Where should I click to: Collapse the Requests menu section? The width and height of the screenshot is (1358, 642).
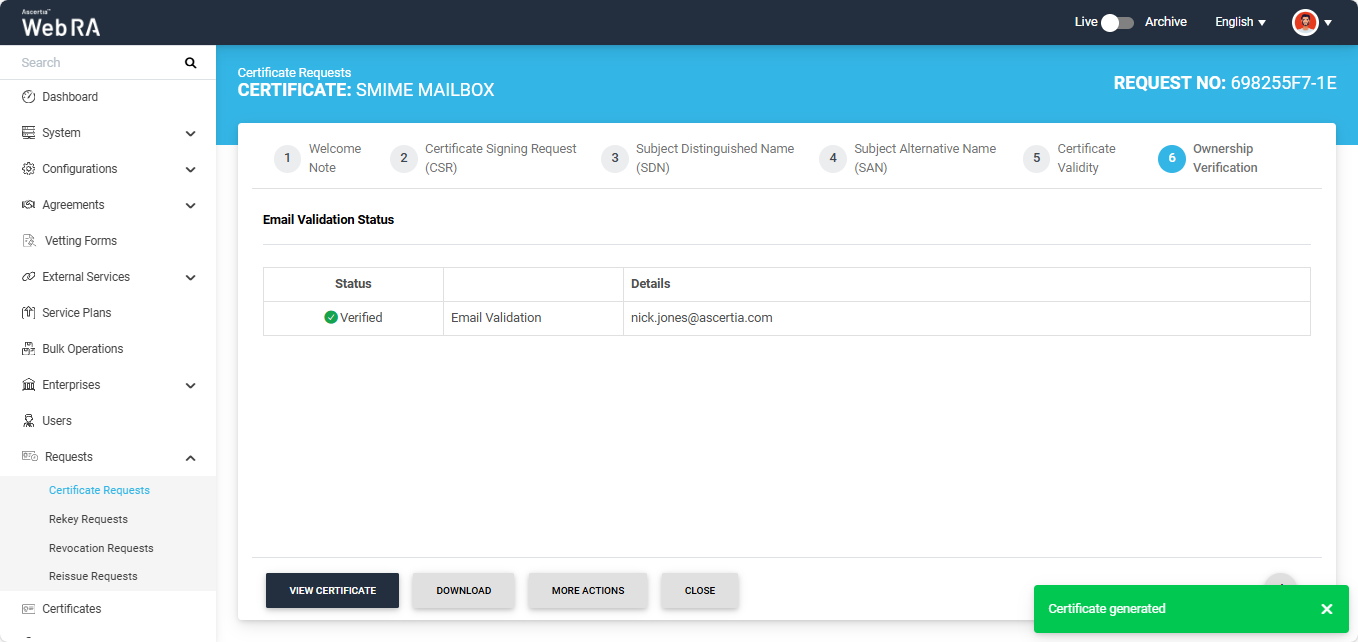(x=190, y=457)
